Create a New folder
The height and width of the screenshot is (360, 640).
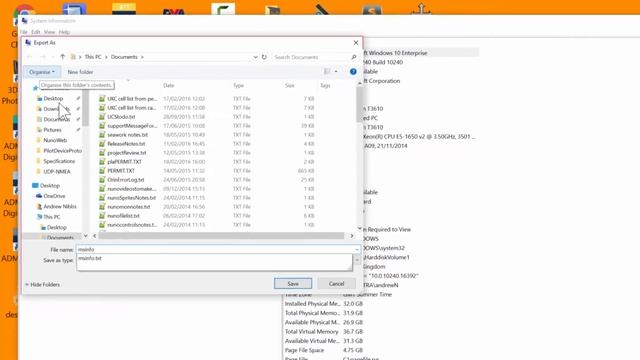(80, 72)
